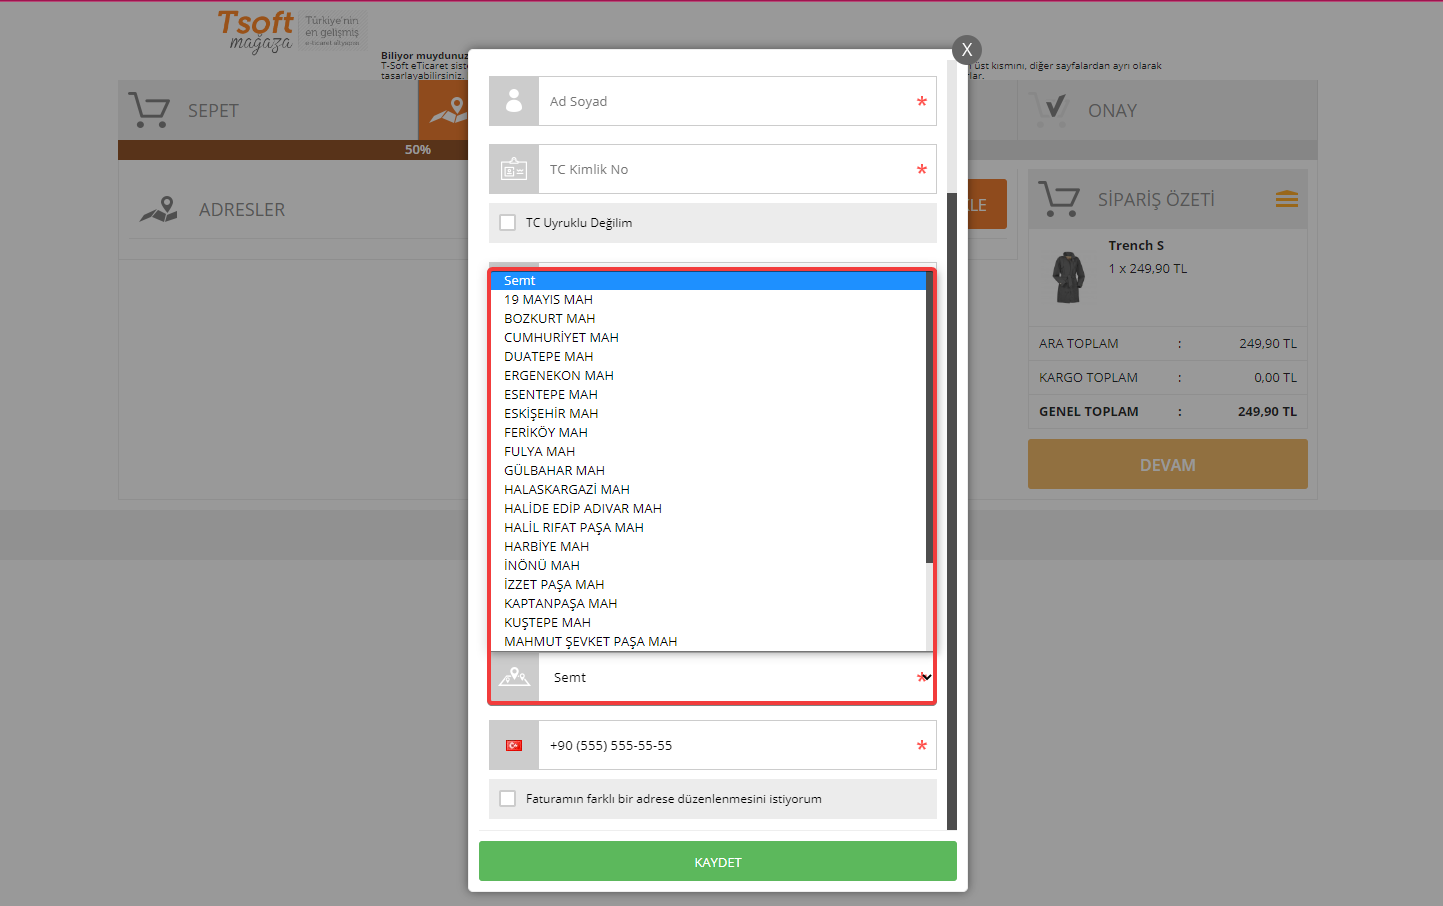Click the Trench S product name
The image size is (1443, 906).
point(1136,246)
